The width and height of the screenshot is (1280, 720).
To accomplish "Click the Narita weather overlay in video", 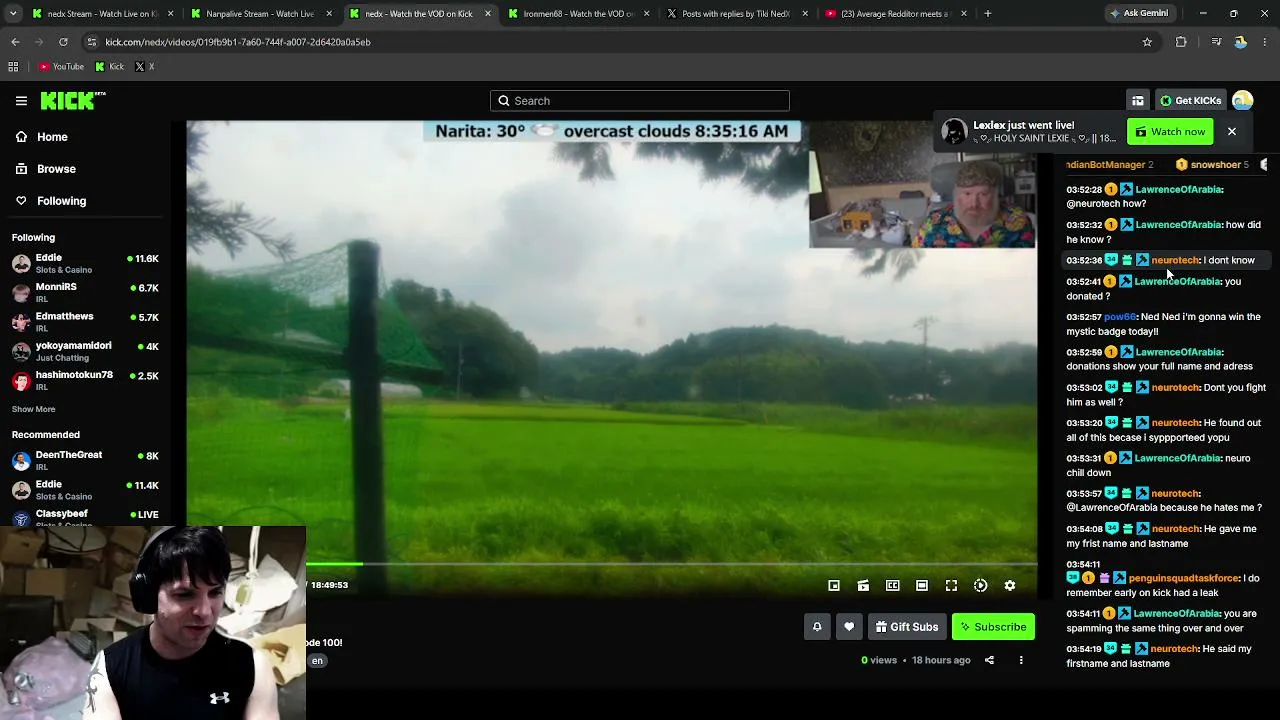I will tap(612, 131).
